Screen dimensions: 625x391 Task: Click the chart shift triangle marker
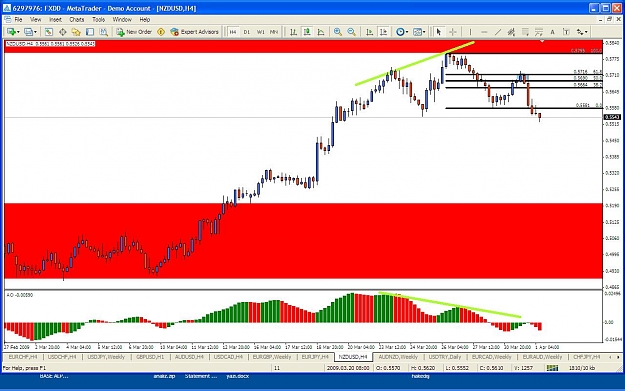(542, 41)
